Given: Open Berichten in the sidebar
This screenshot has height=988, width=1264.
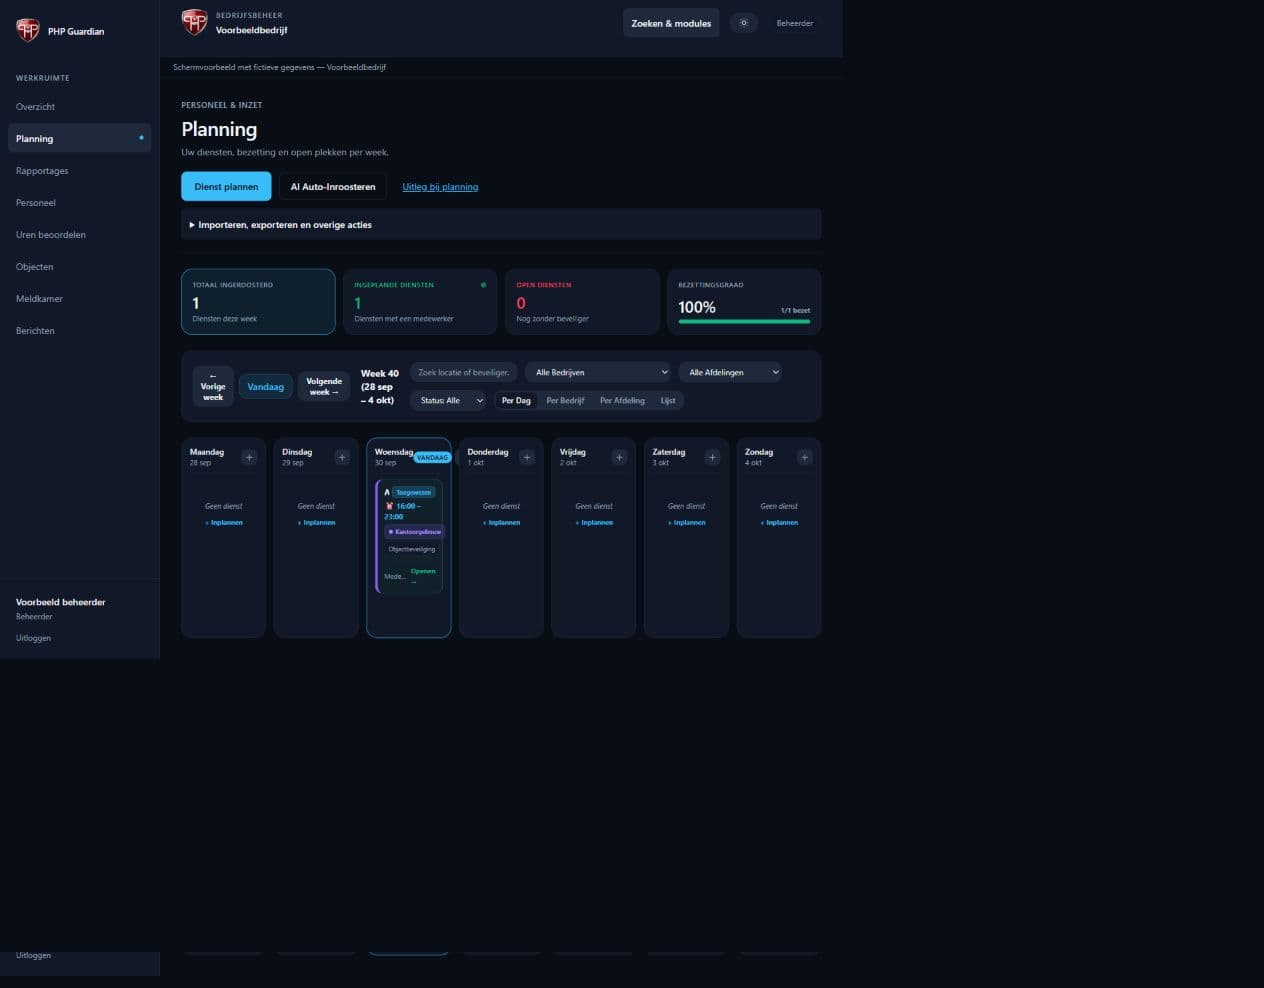Looking at the screenshot, I should [x=79, y=331].
